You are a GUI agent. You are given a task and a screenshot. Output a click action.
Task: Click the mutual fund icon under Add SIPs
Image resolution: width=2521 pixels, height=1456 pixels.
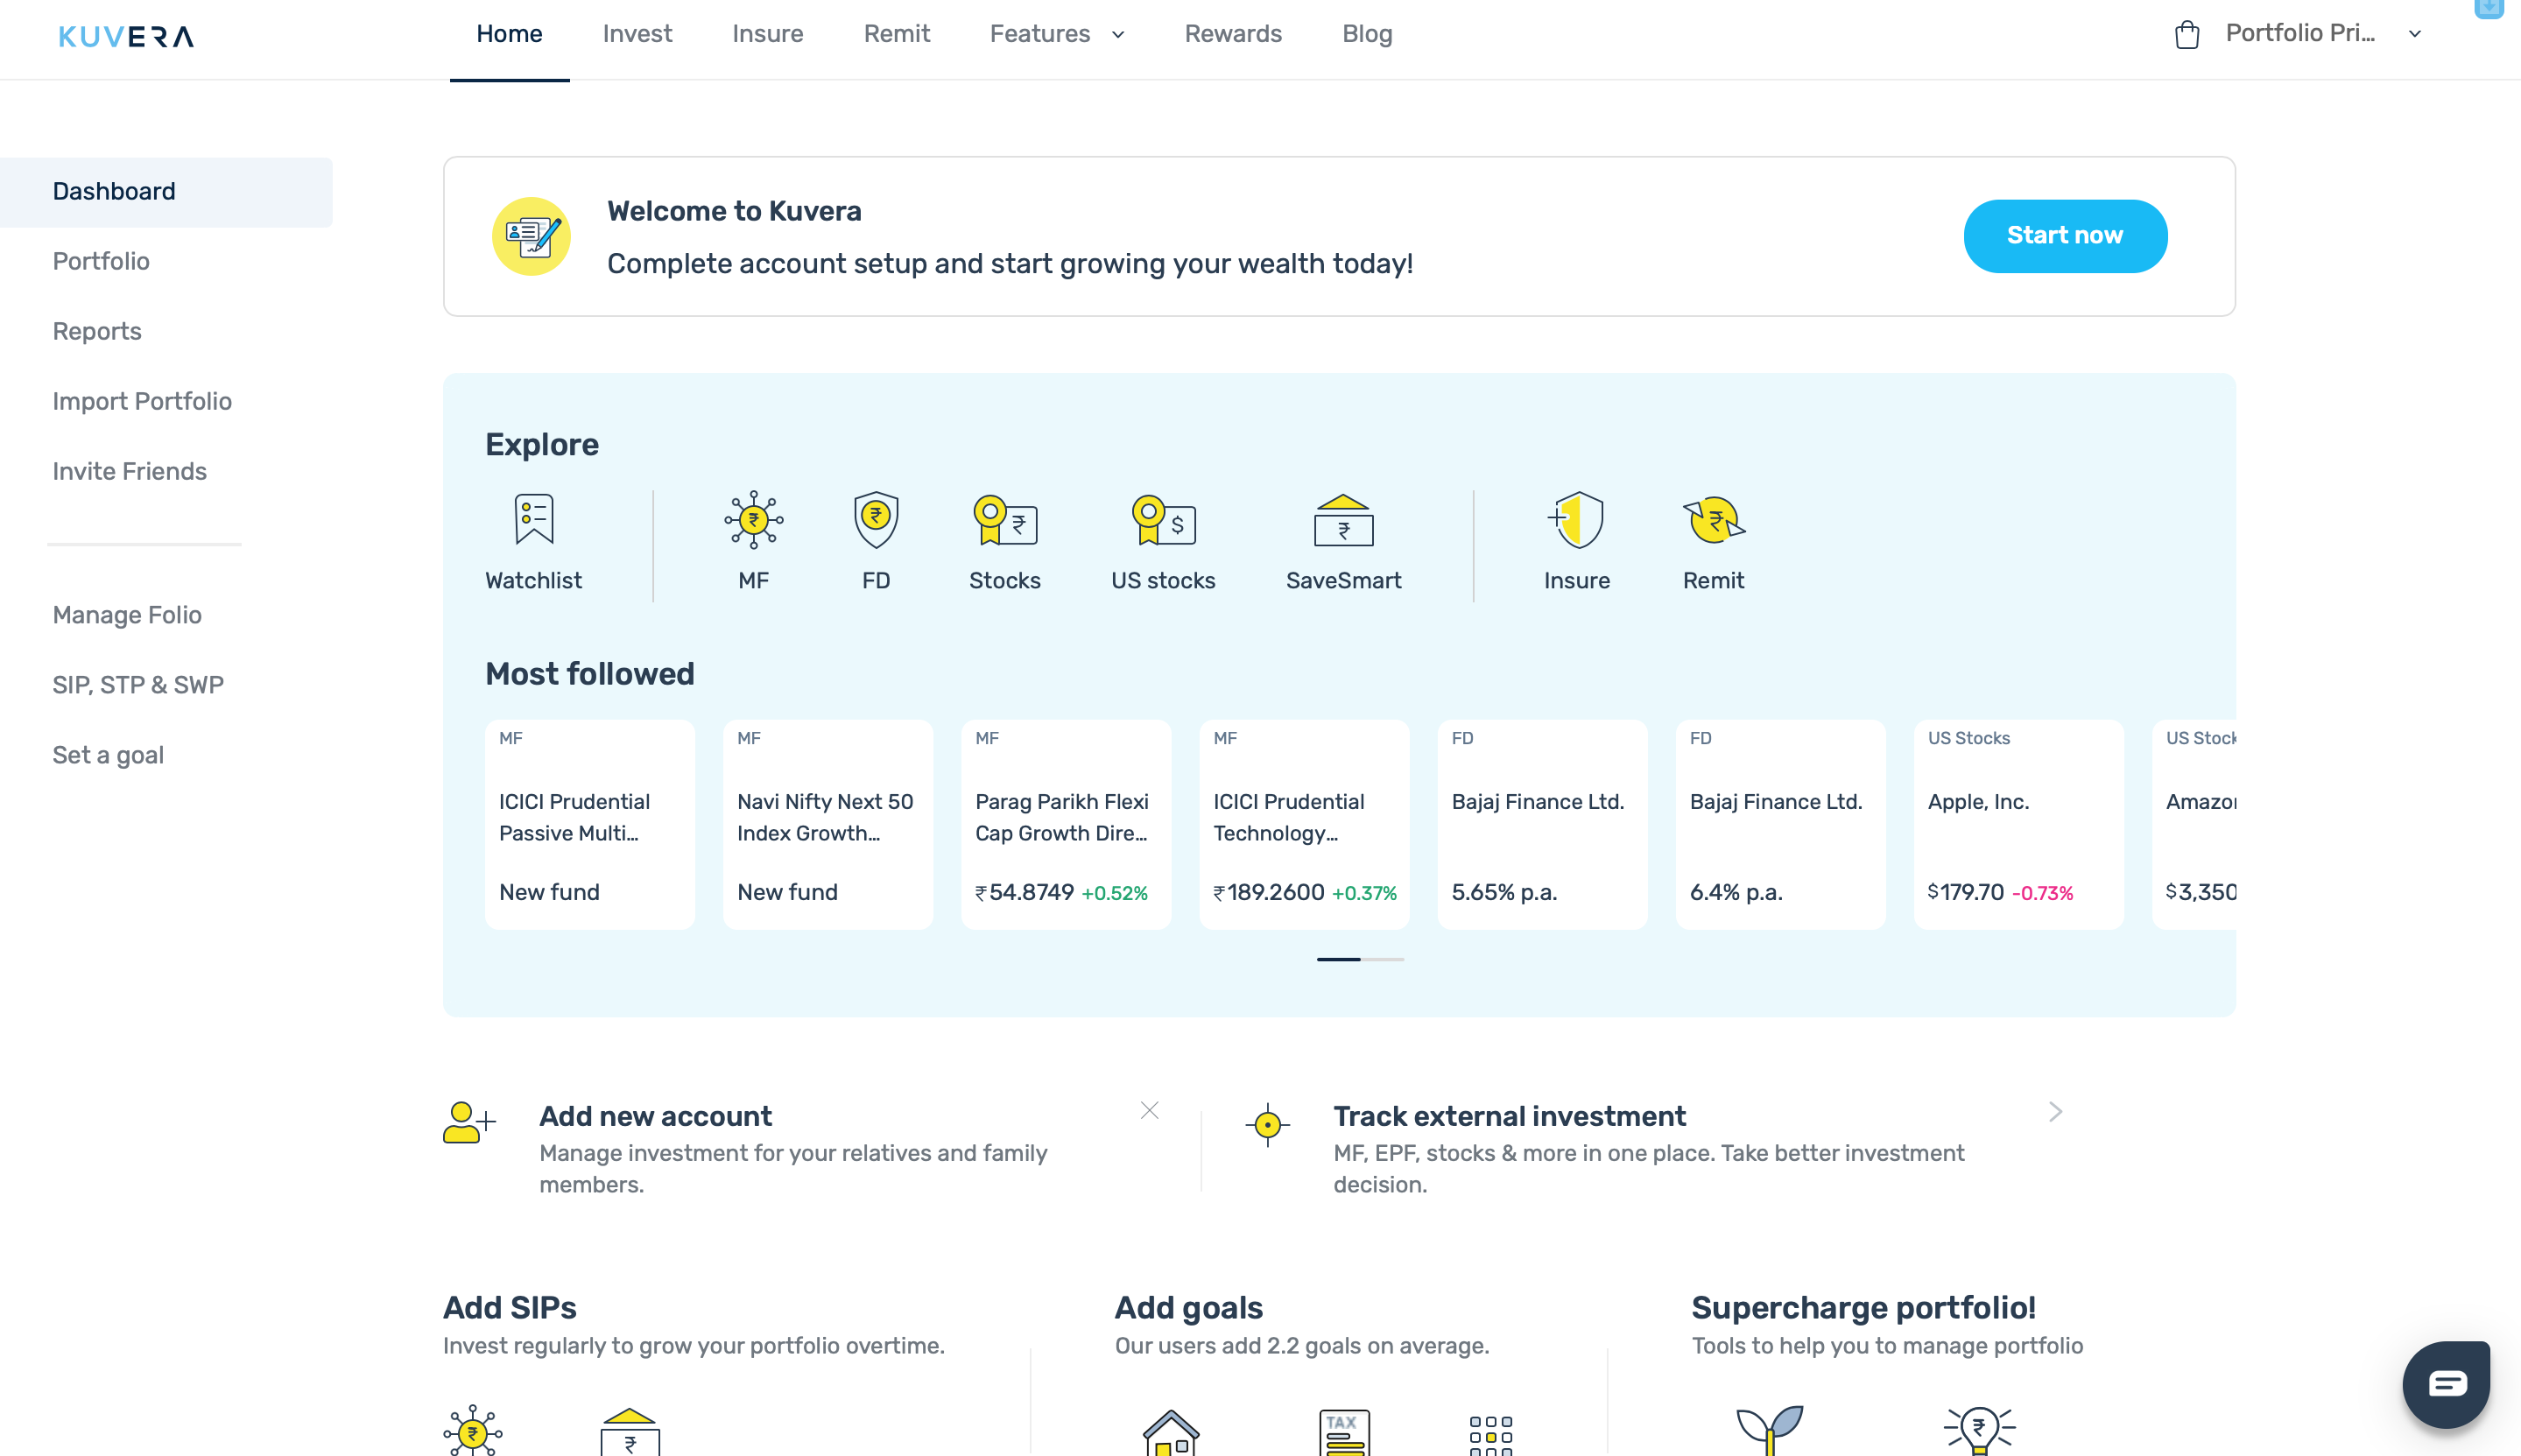click(473, 1431)
